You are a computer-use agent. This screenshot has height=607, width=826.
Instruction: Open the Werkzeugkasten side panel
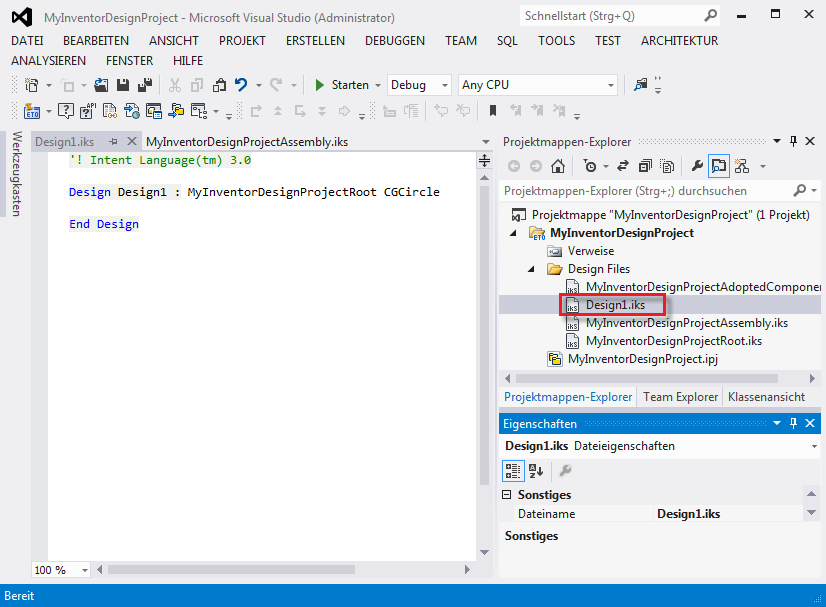17,173
